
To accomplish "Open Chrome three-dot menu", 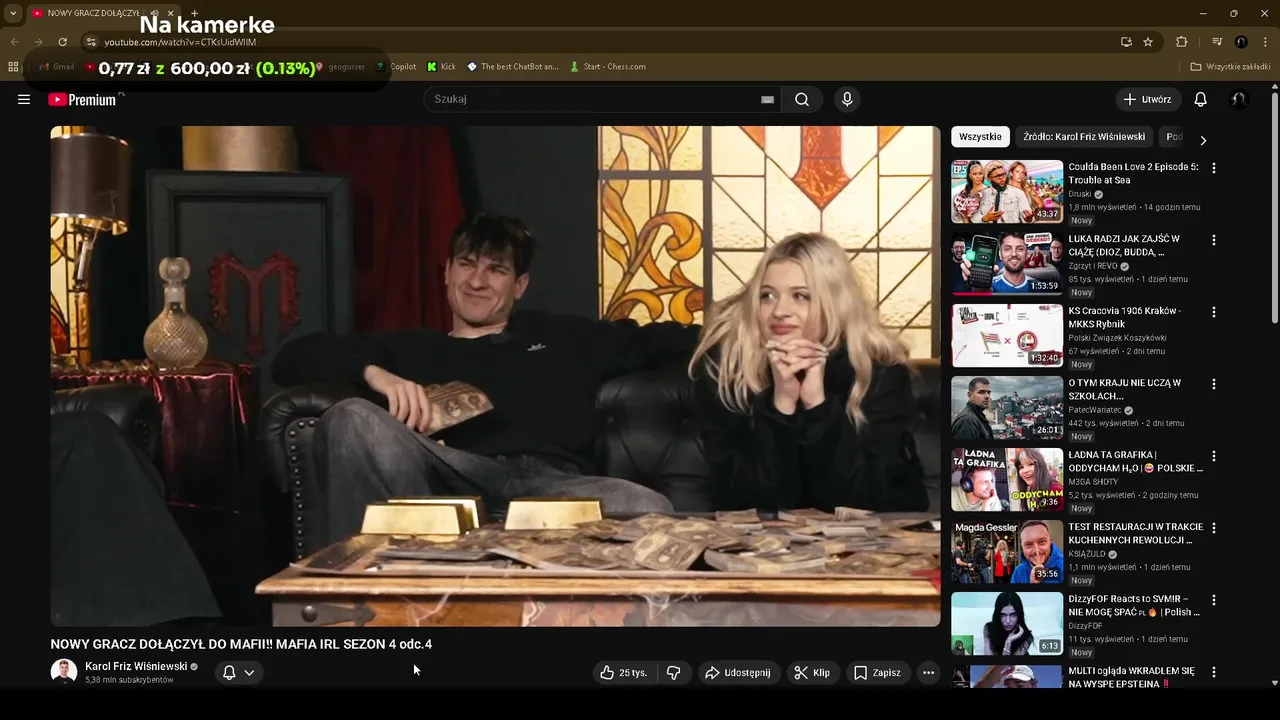I will pyautogui.click(x=1266, y=42).
